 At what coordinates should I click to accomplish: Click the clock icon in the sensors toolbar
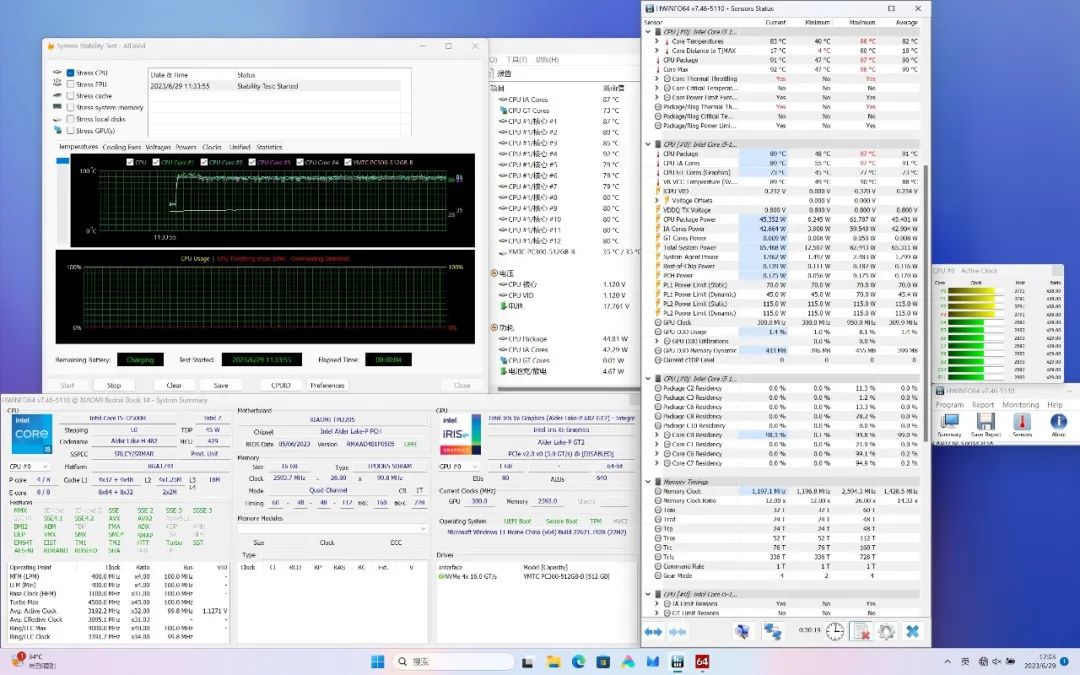pyautogui.click(x=835, y=631)
